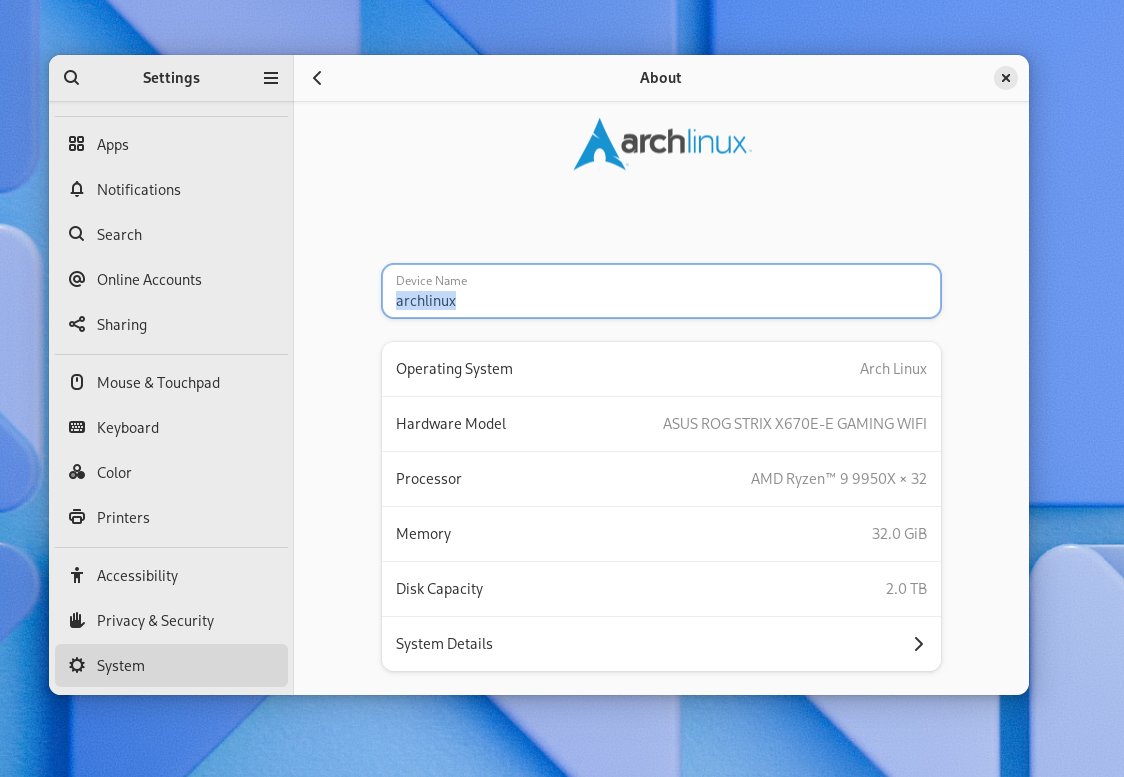Click the selected archlinux device name text

pyautogui.click(x=426, y=300)
